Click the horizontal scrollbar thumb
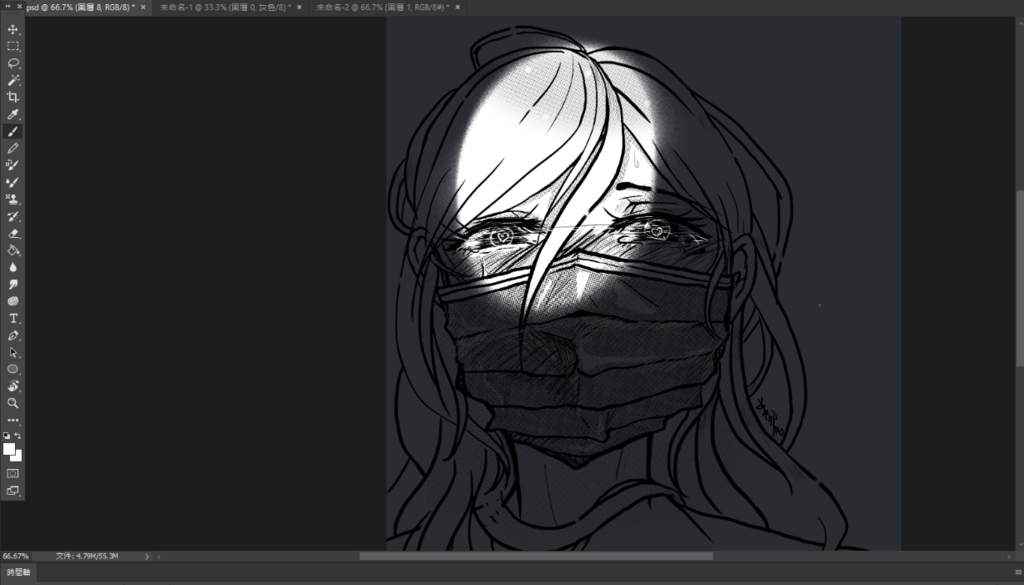This screenshot has width=1024, height=585. 536,556
